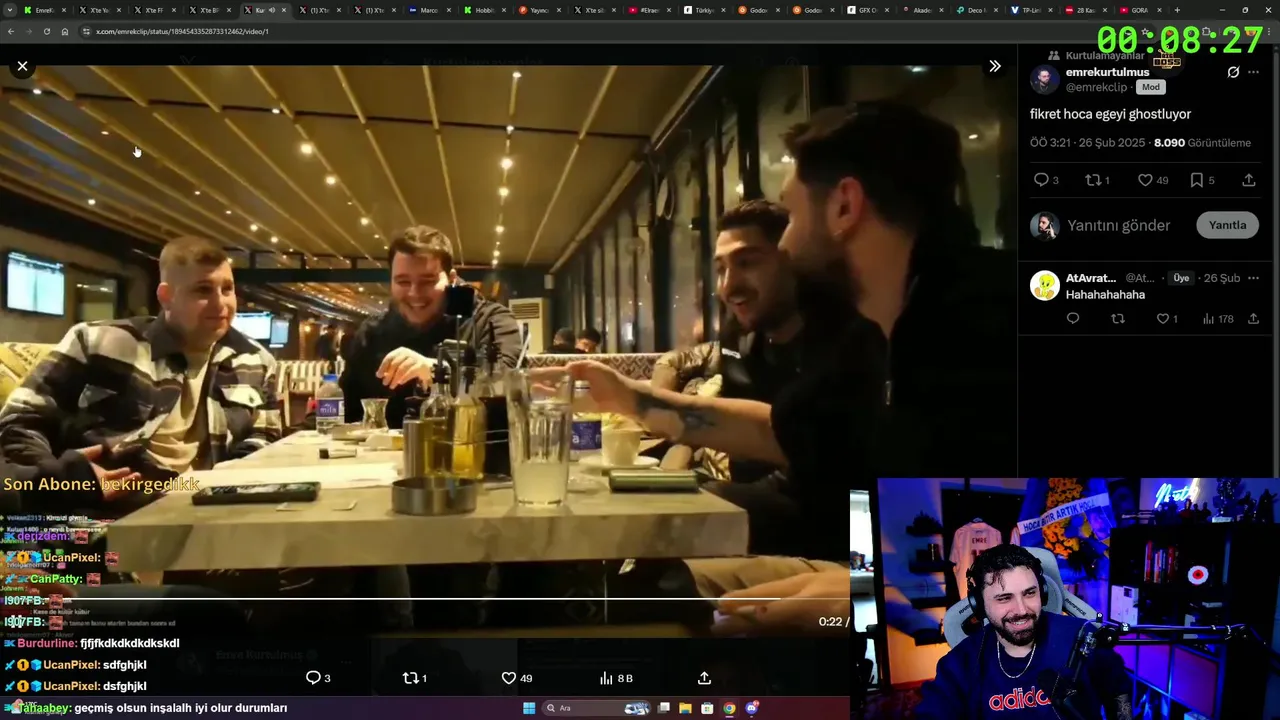Viewport: 1280px width, 720px height.
Task: Open Discord from the taskbar
Action: (x=751, y=708)
